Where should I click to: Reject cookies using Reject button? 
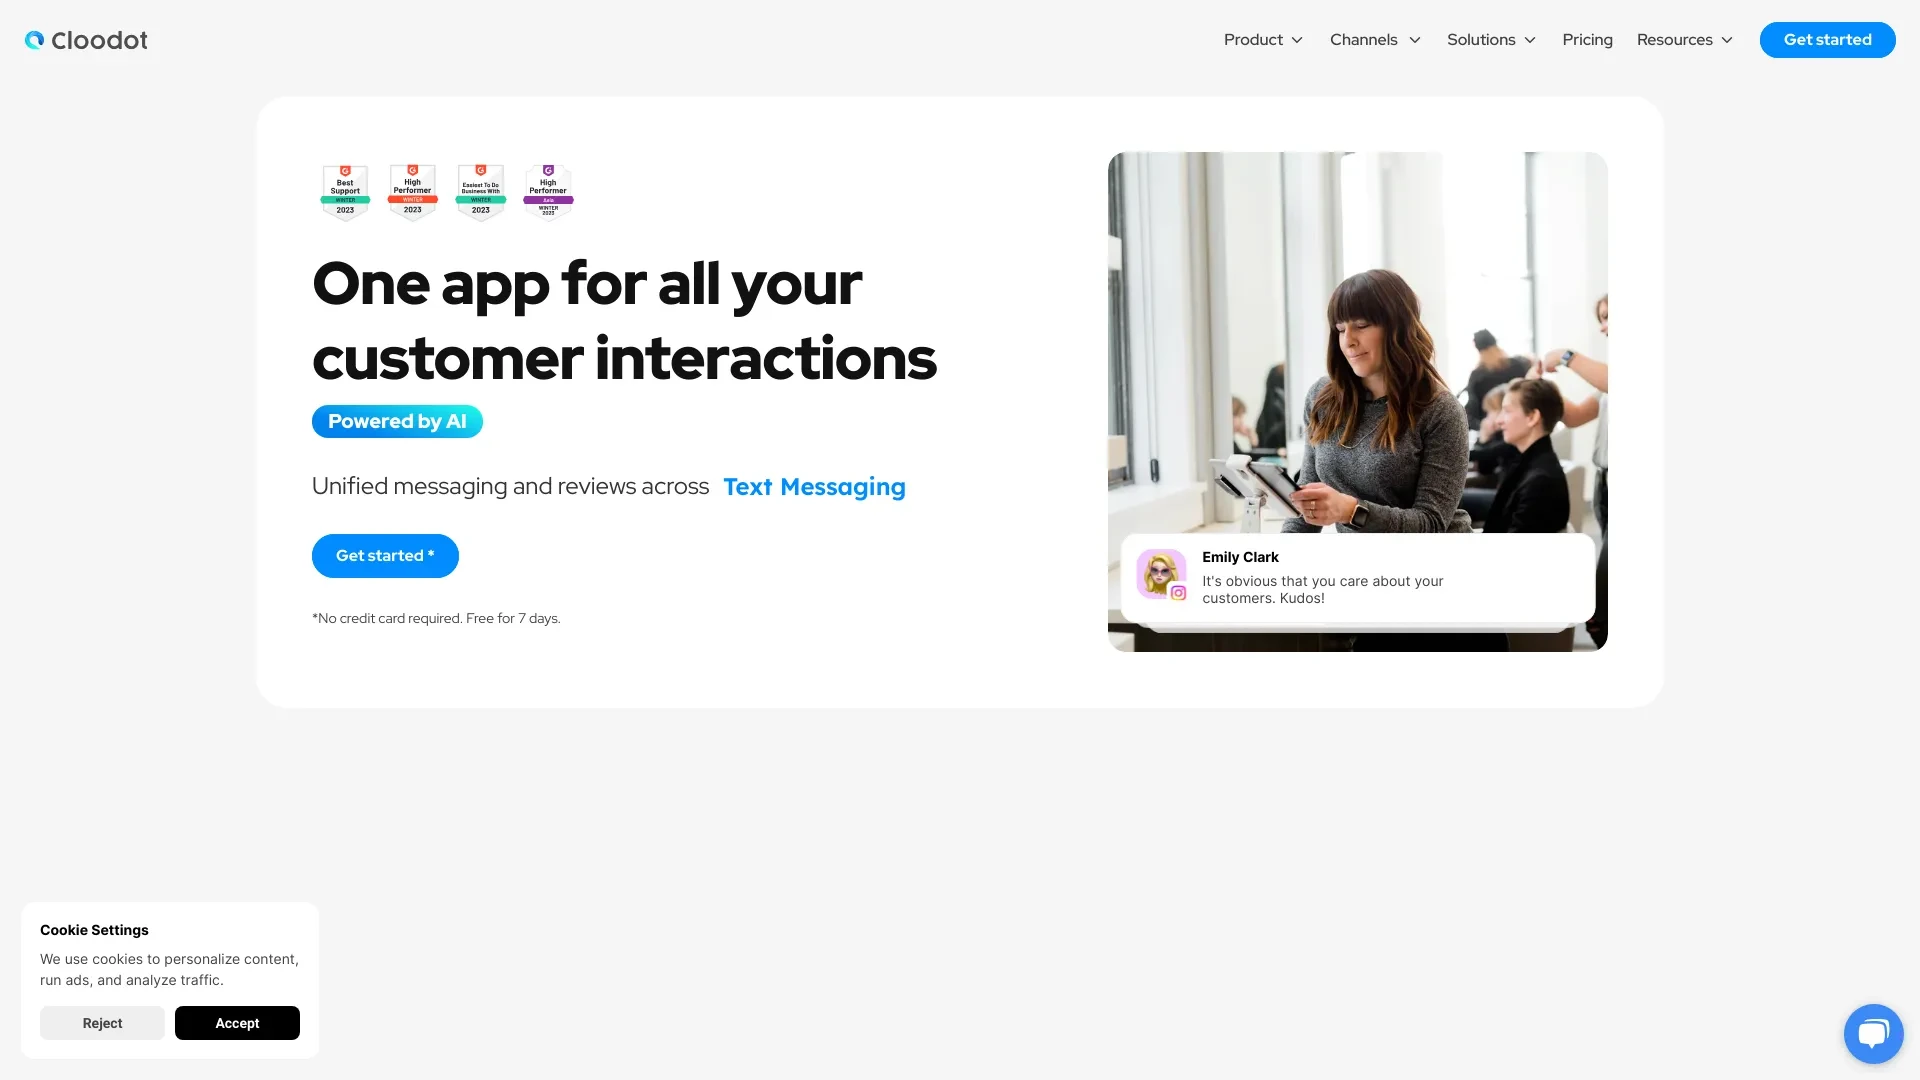click(102, 1022)
